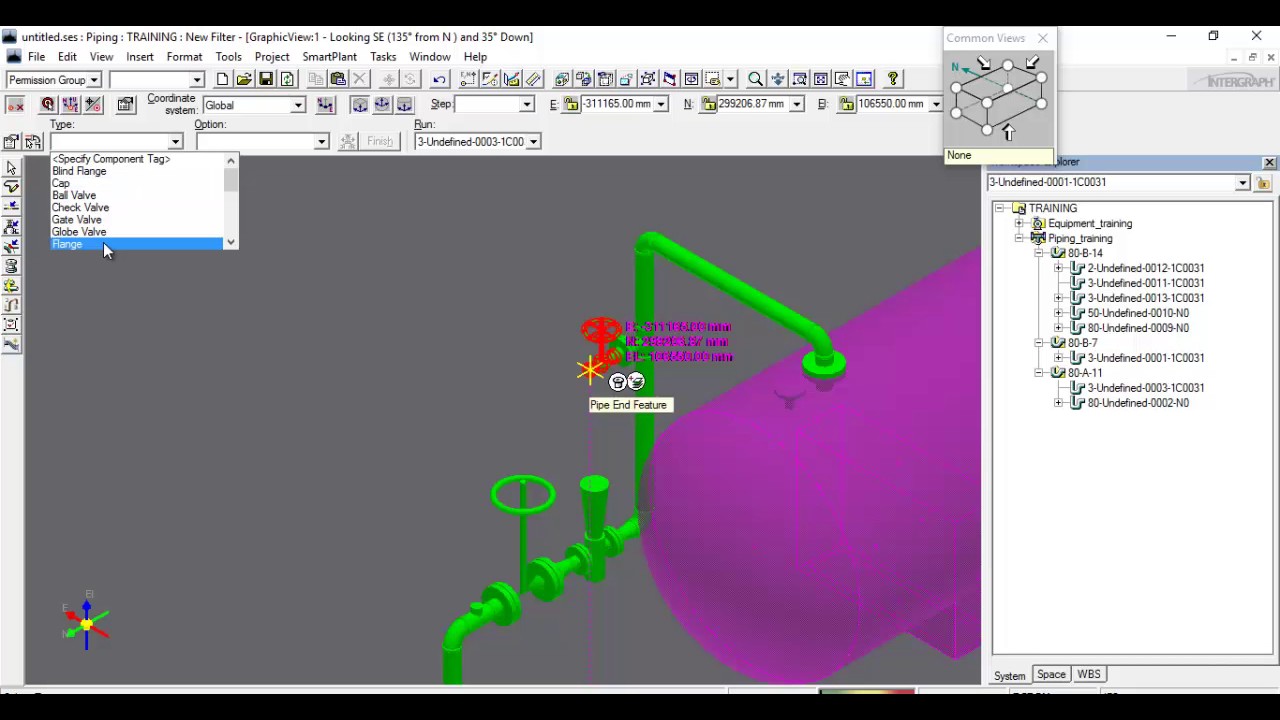
Task: Open the File menu
Action: pos(36,57)
